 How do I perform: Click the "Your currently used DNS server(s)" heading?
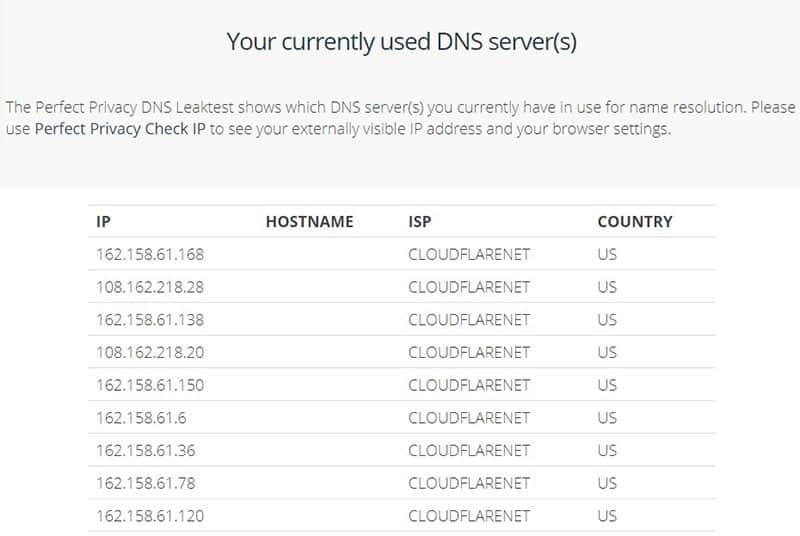(x=401, y=42)
